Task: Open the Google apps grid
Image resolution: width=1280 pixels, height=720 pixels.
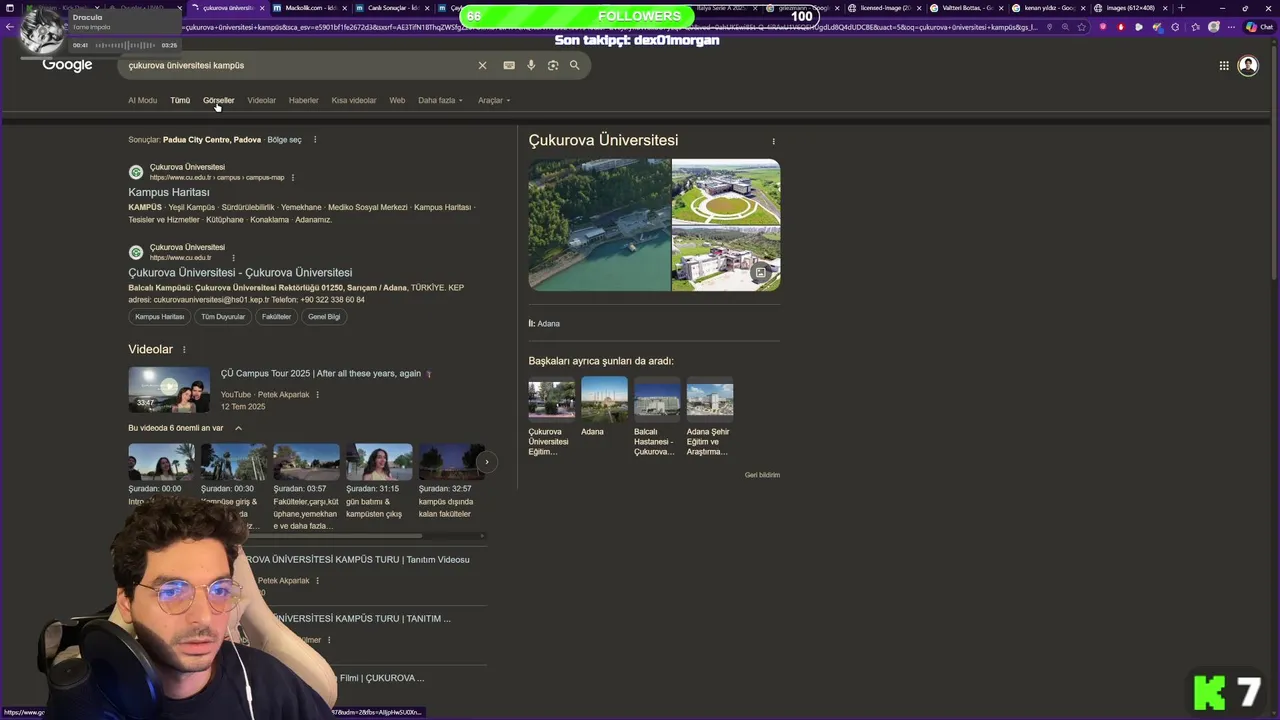Action: pos(1224,66)
